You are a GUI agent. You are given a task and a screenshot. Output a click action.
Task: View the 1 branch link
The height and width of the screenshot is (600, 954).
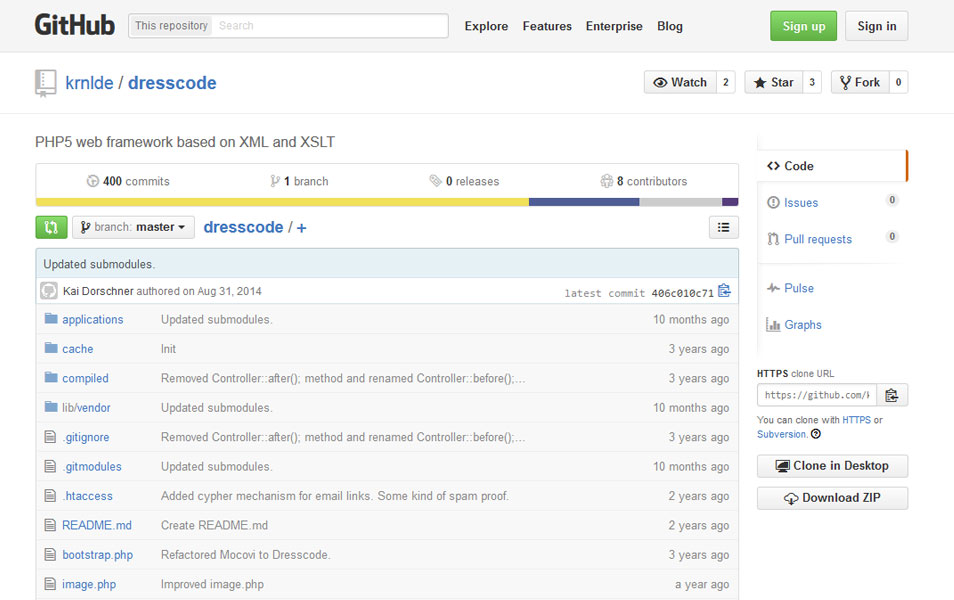tap(299, 181)
